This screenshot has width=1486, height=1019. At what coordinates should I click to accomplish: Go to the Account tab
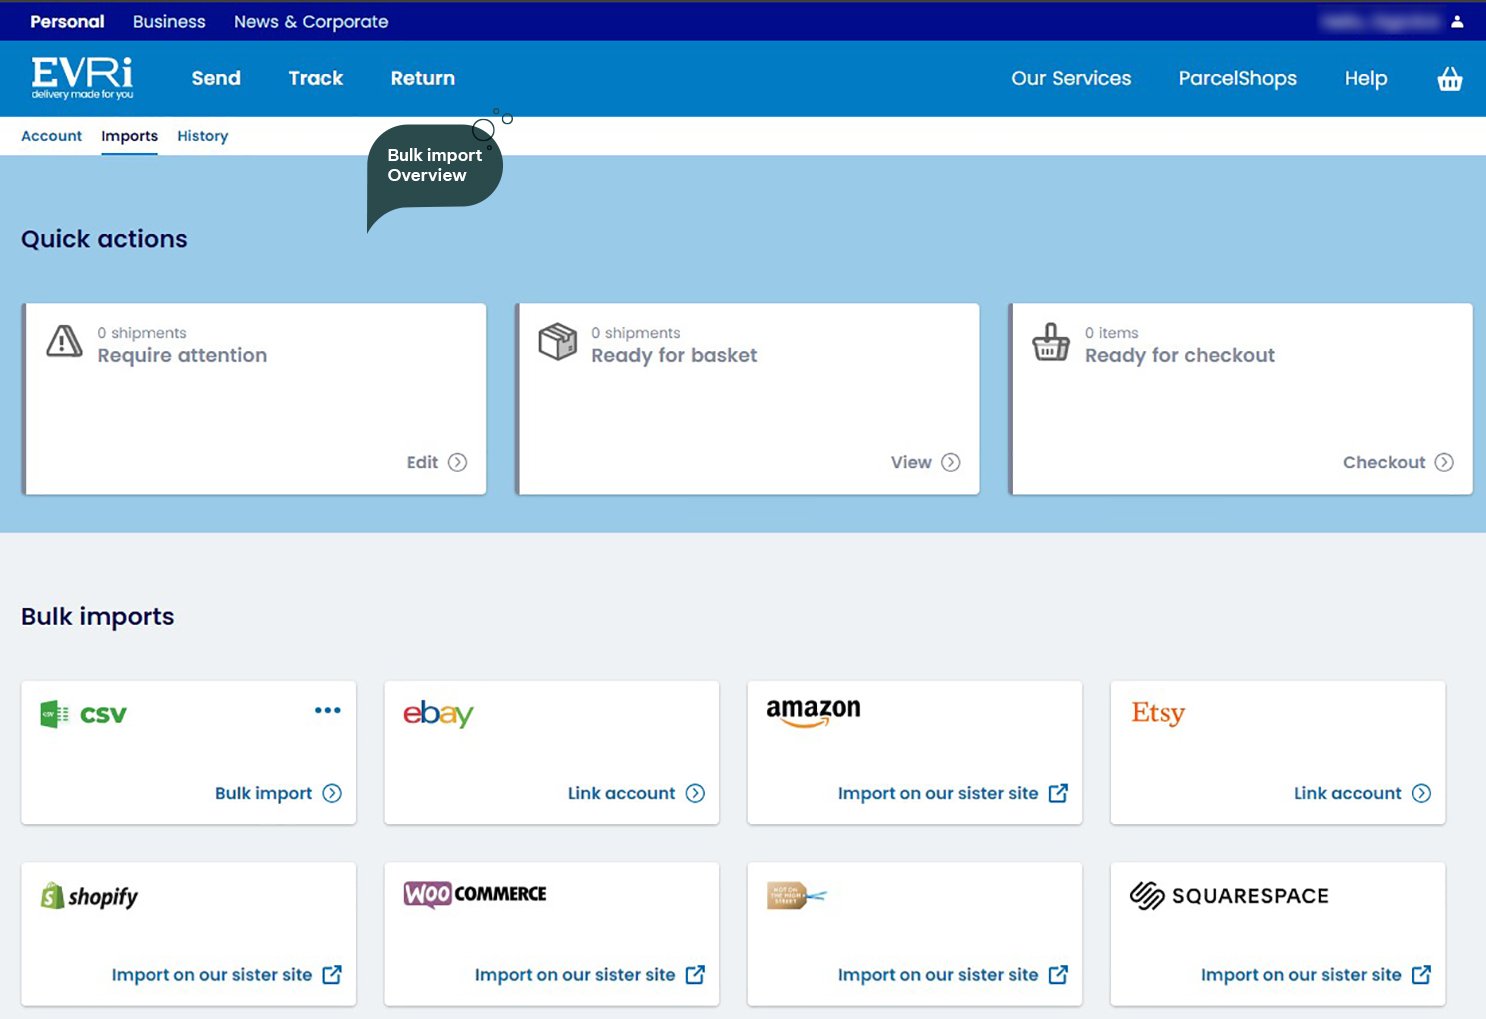click(51, 136)
